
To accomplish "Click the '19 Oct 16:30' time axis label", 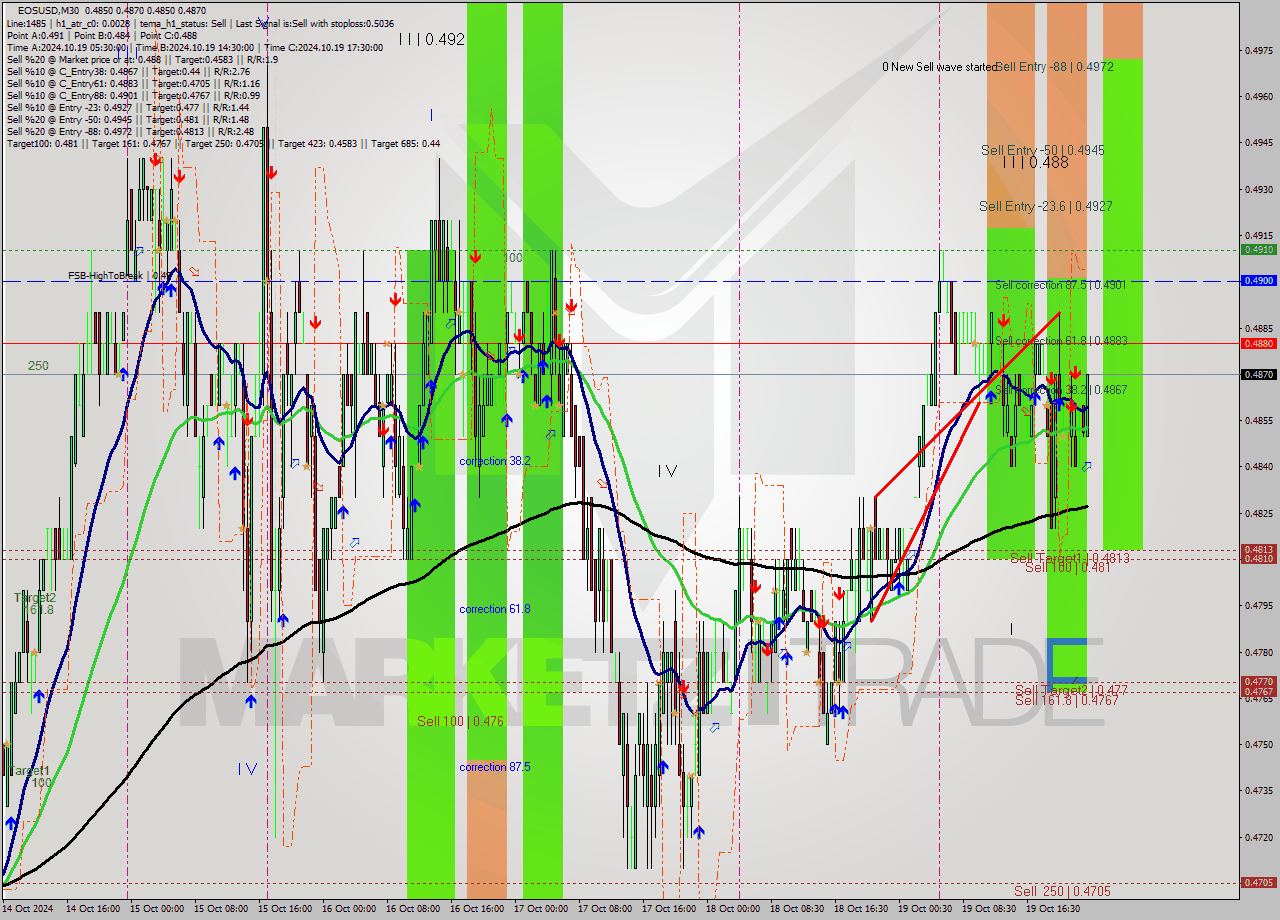I will [1053, 909].
